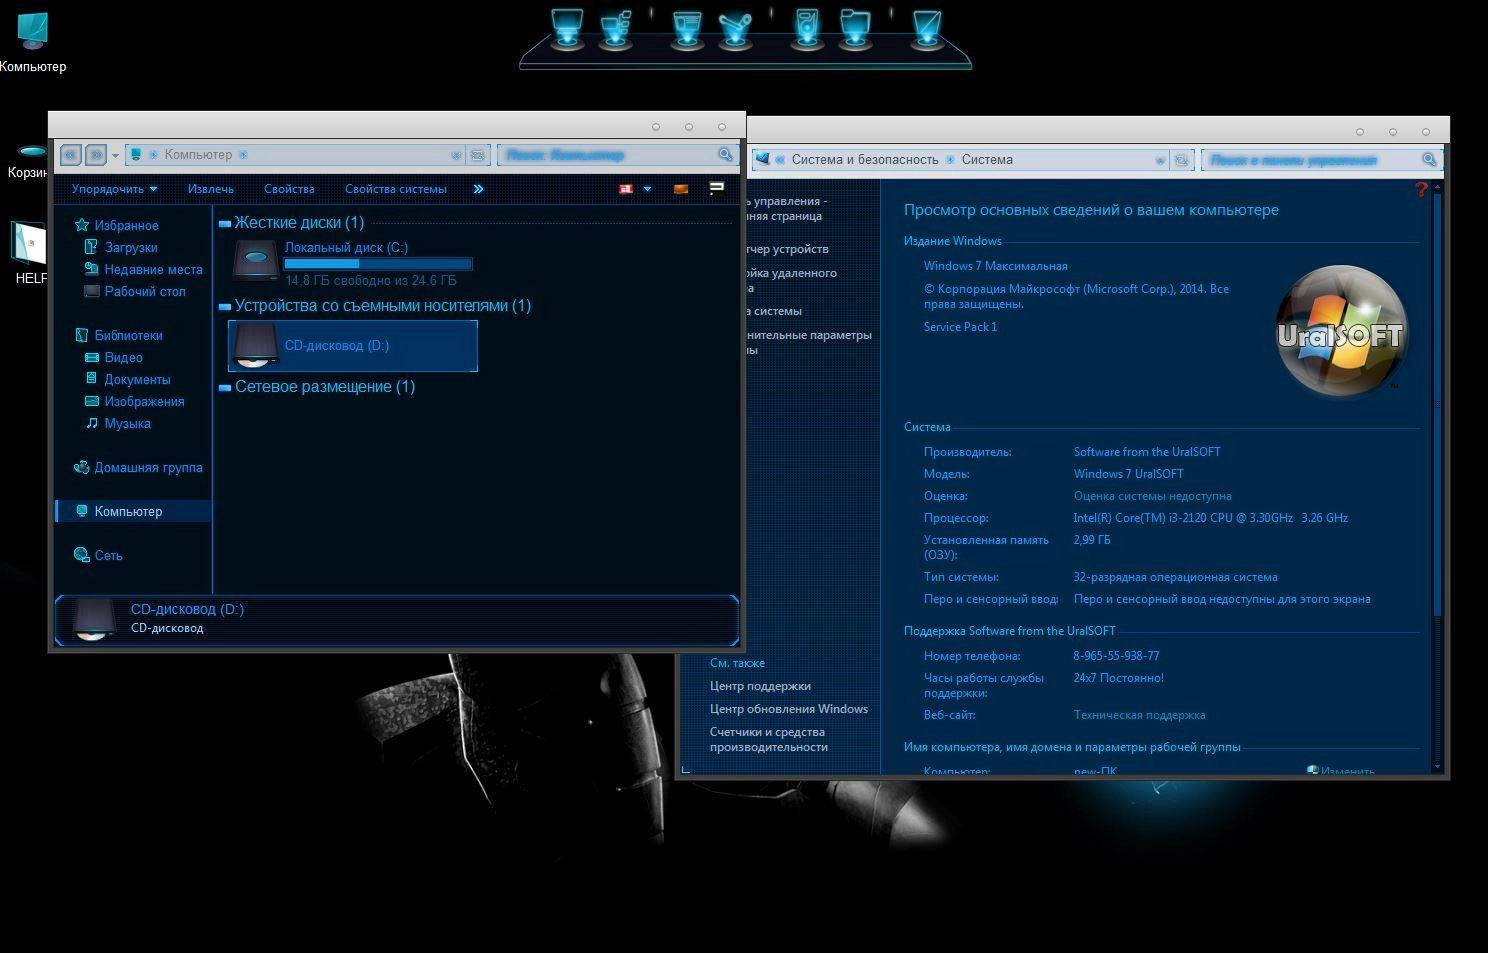Viewport: 1488px width, 953px height.
Task: Open Explorer help button
Action: coord(716,188)
